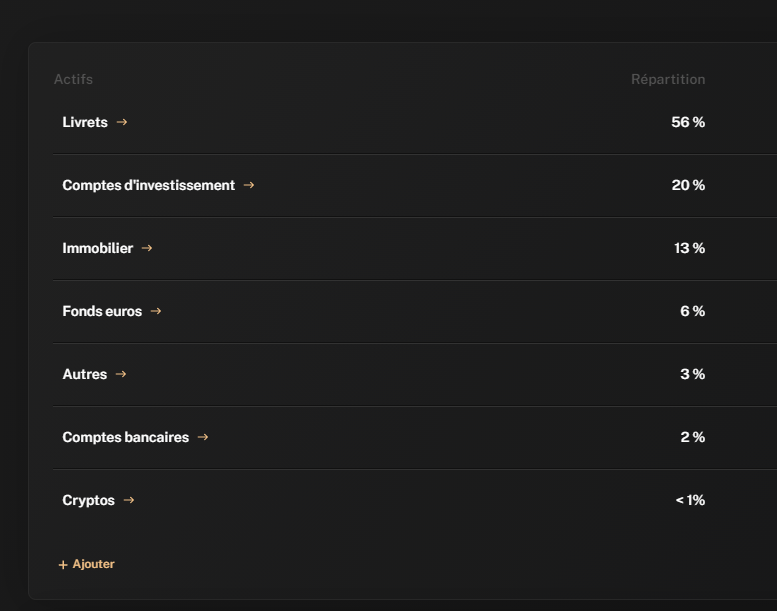Hit the arrow icon beside Immobilier
This screenshot has width=777, height=611.
147,248
